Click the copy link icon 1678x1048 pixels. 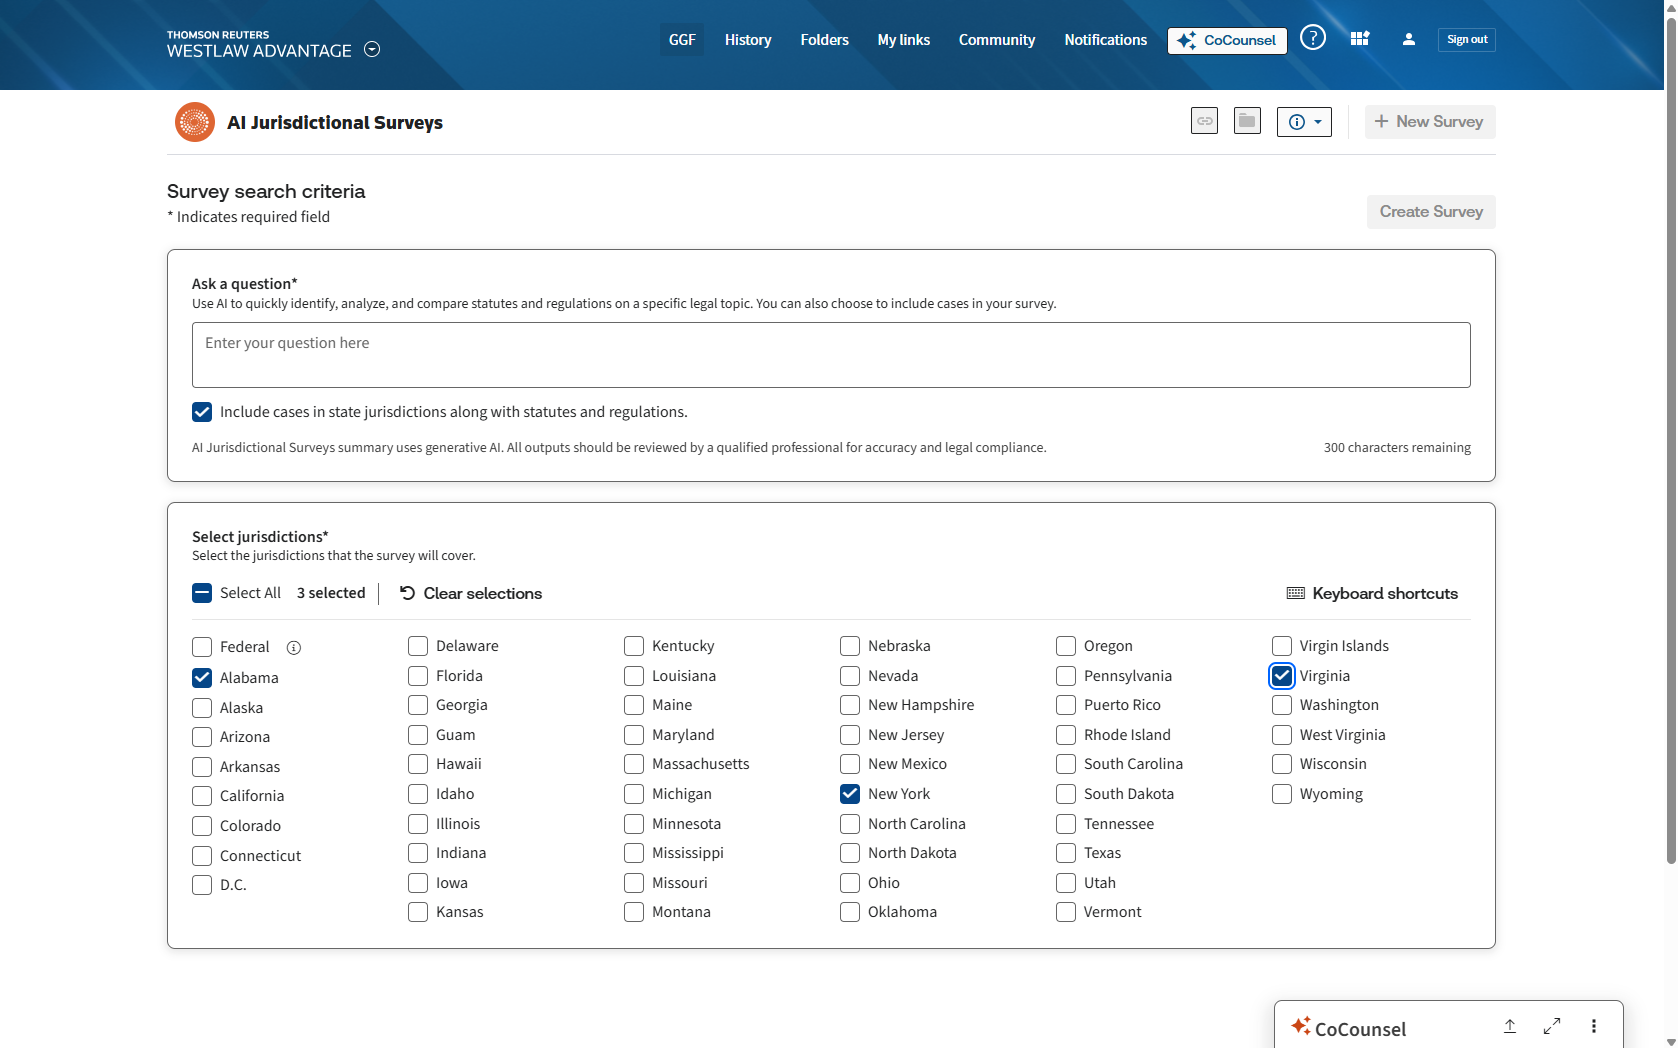click(x=1204, y=121)
